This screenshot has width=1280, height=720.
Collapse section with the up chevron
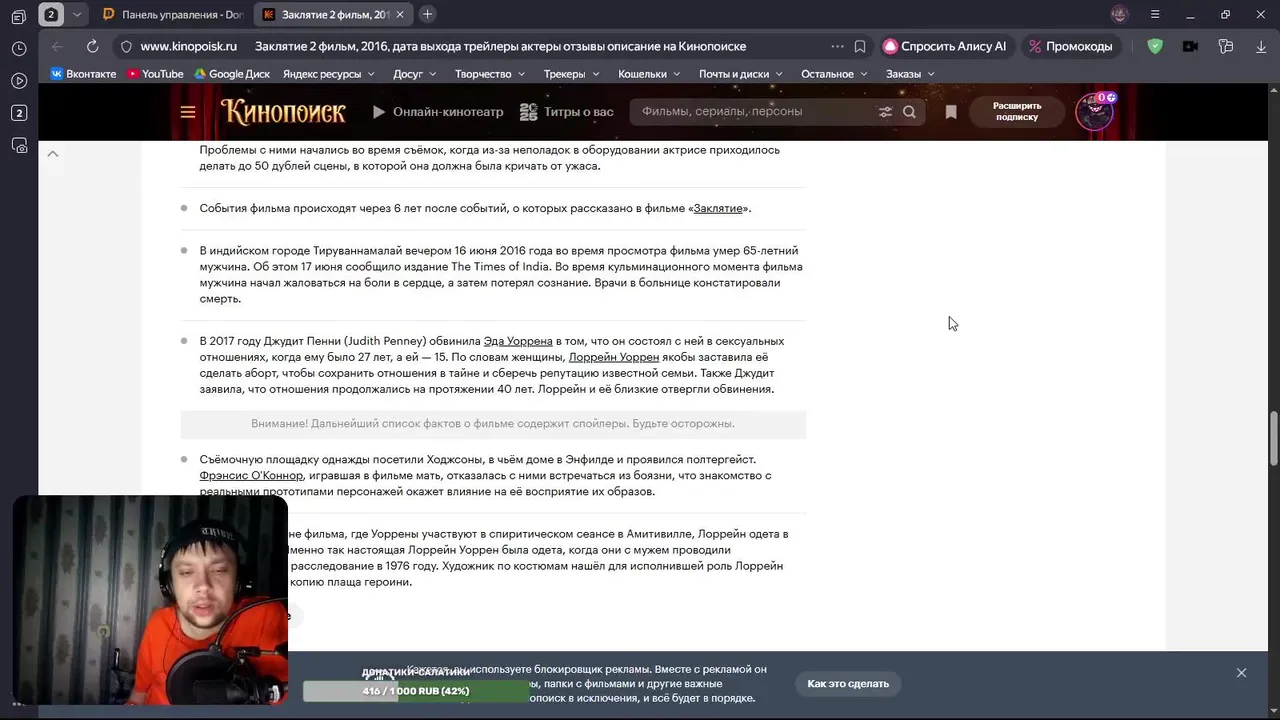click(53, 154)
